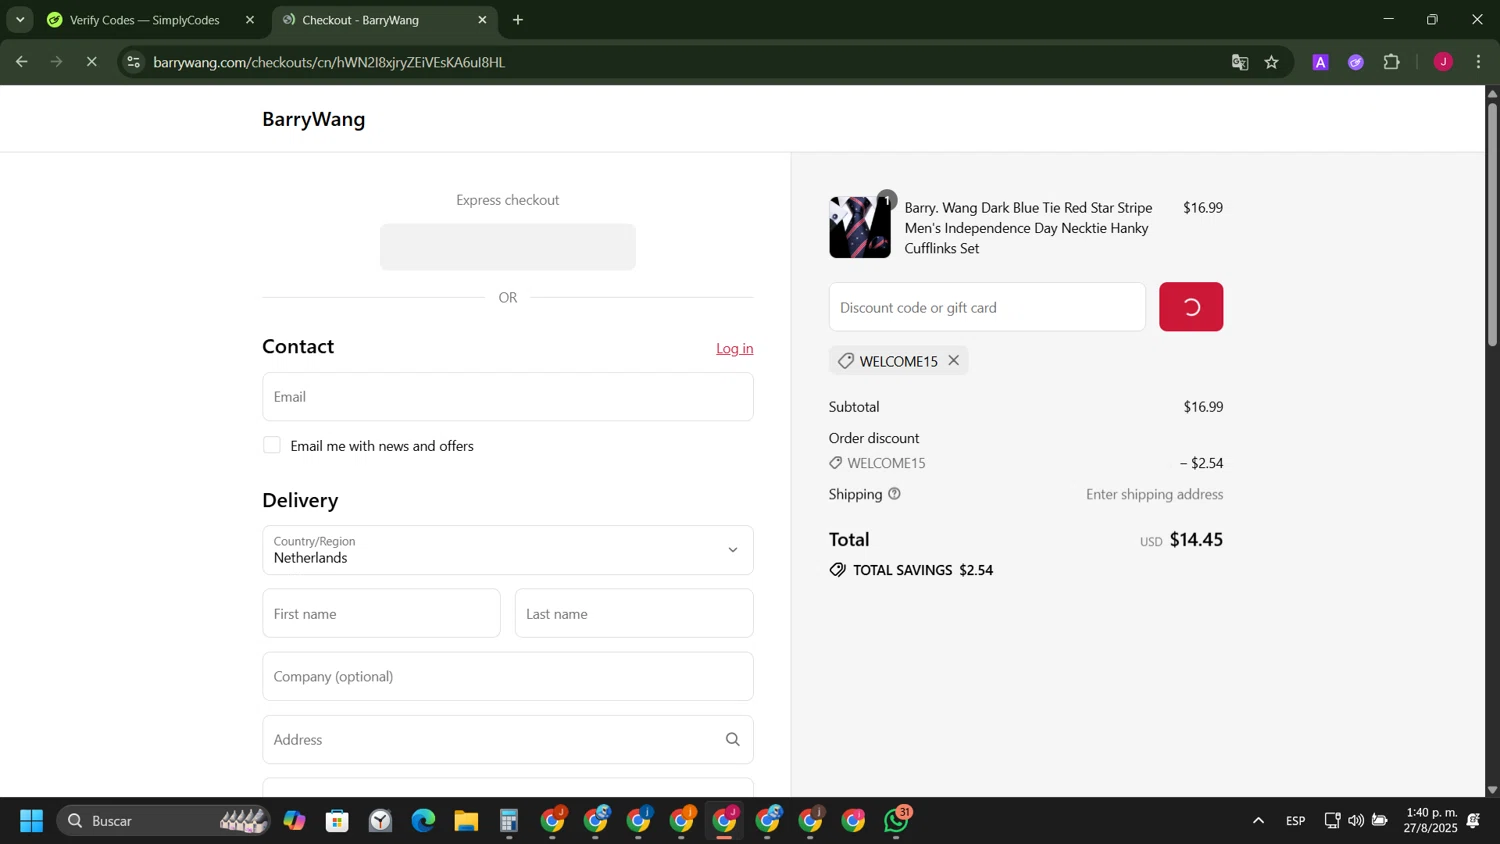Click the BarryWang store logo
Image resolution: width=1500 pixels, height=844 pixels.
tap(314, 119)
